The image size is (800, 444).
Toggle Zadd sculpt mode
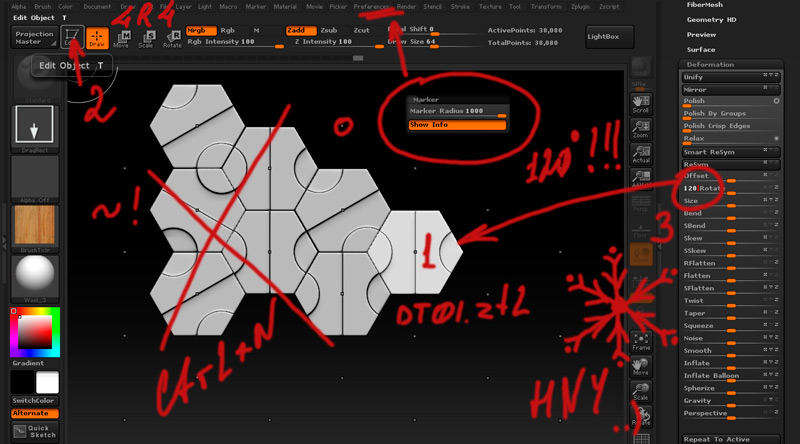[301, 31]
